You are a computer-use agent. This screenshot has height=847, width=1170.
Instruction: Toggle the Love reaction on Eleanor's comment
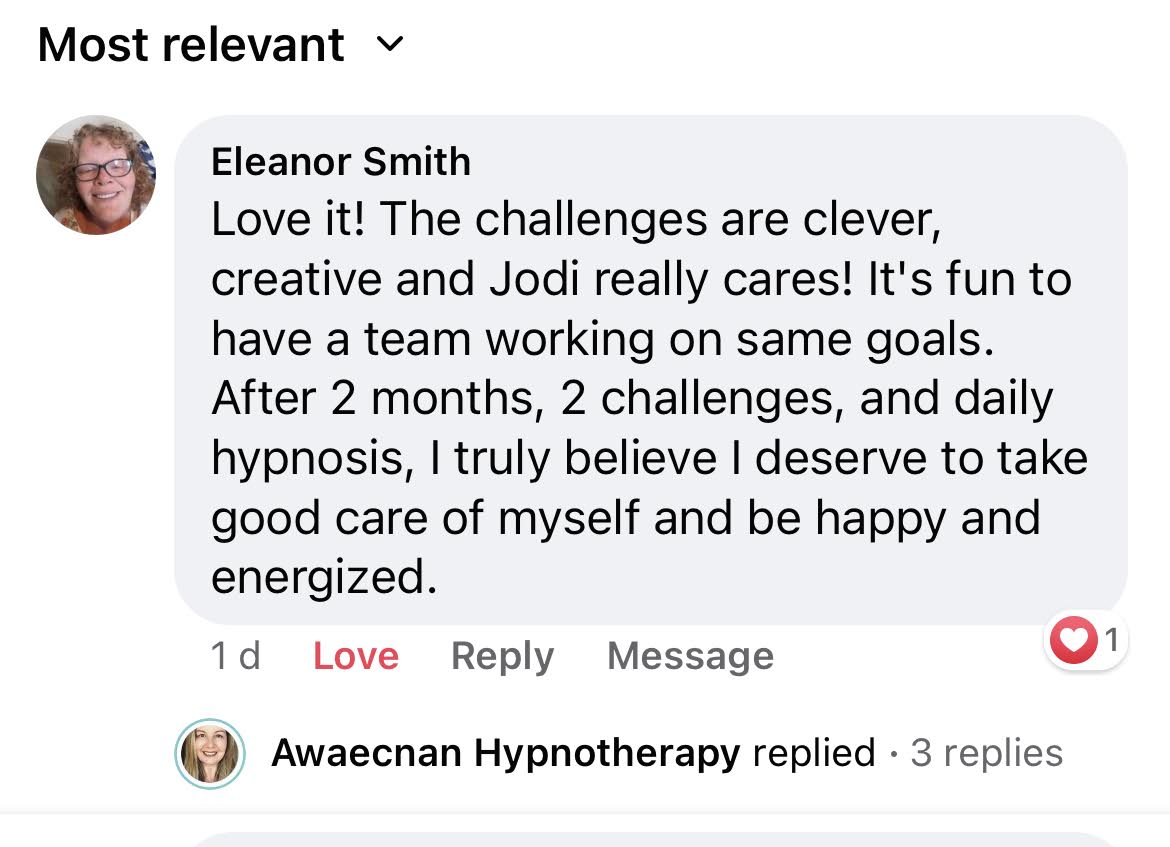(356, 657)
